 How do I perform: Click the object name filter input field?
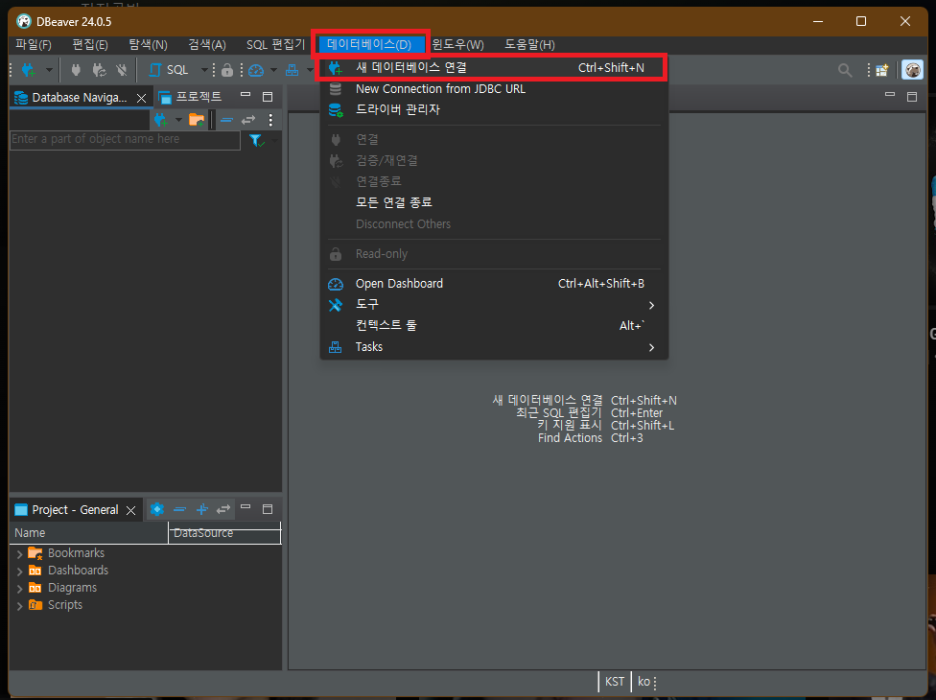(125, 140)
